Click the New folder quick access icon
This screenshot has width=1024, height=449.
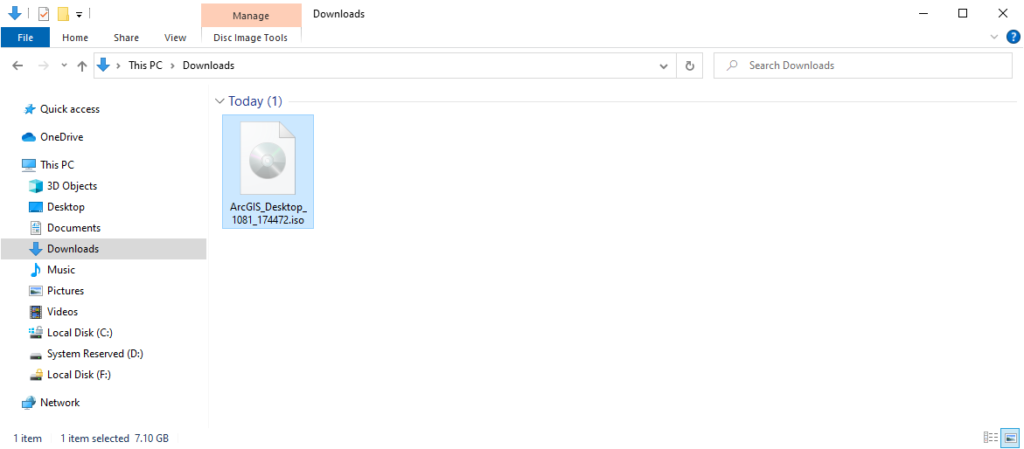pos(63,14)
